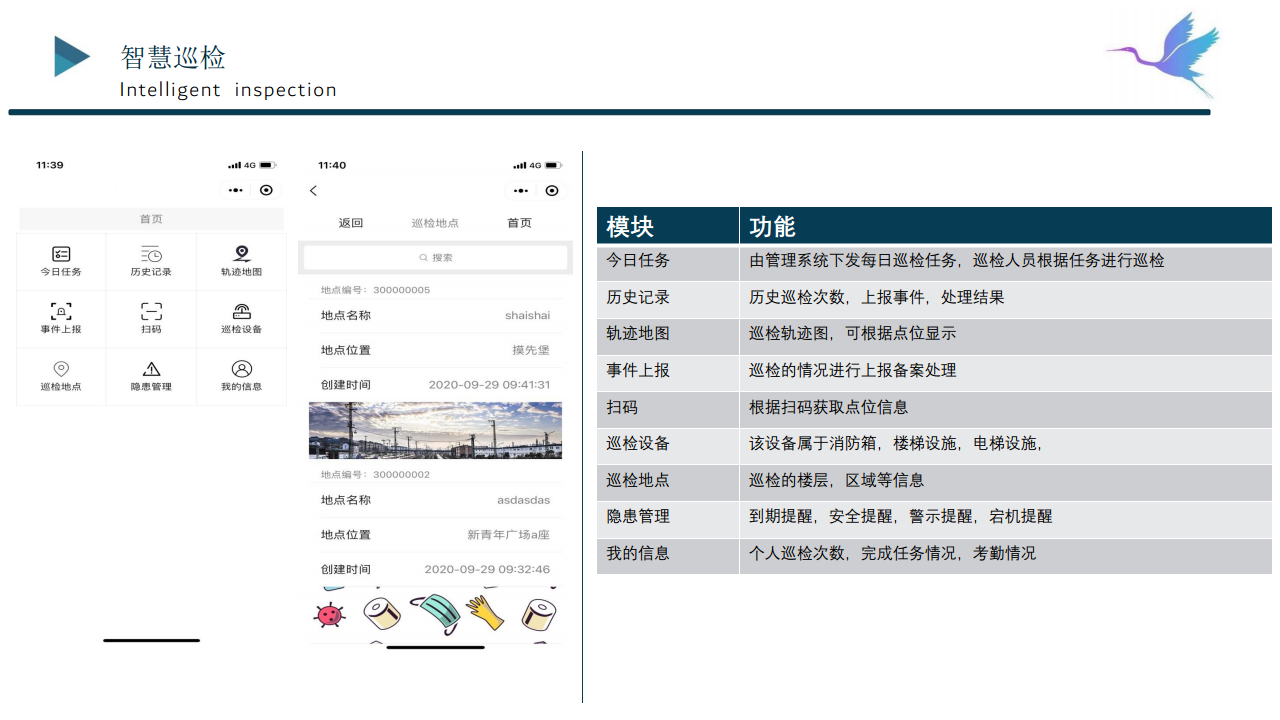Select the 首页 tab in second phone

520,223
